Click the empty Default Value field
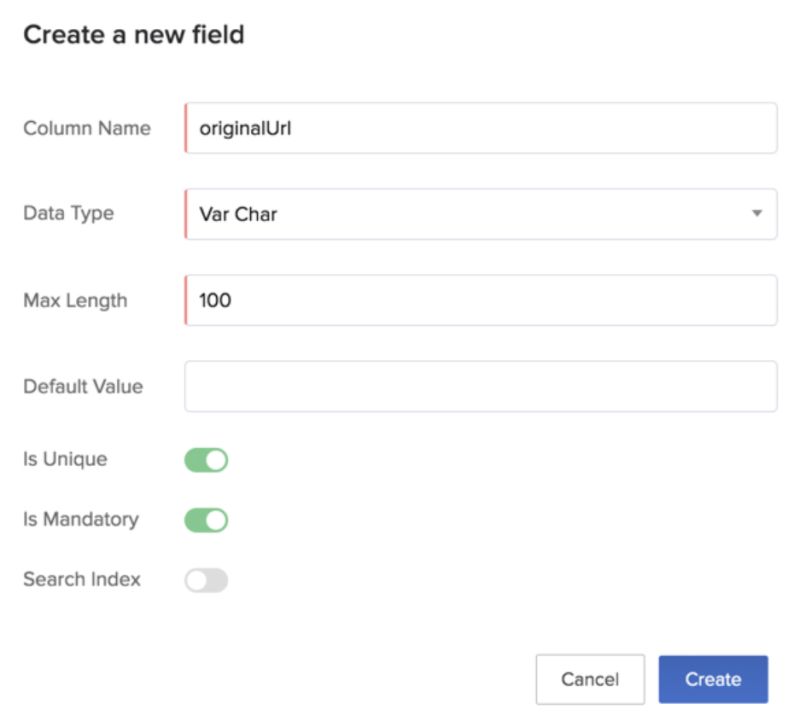Viewport: 800px width, 727px height. 480,386
